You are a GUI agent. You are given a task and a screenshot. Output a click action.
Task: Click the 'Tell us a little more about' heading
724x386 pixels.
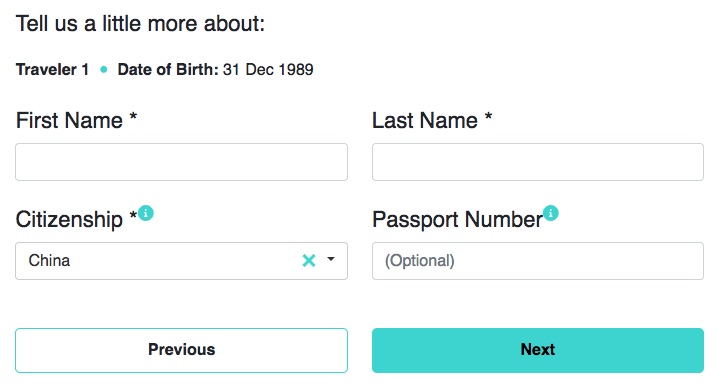(x=140, y=23)
